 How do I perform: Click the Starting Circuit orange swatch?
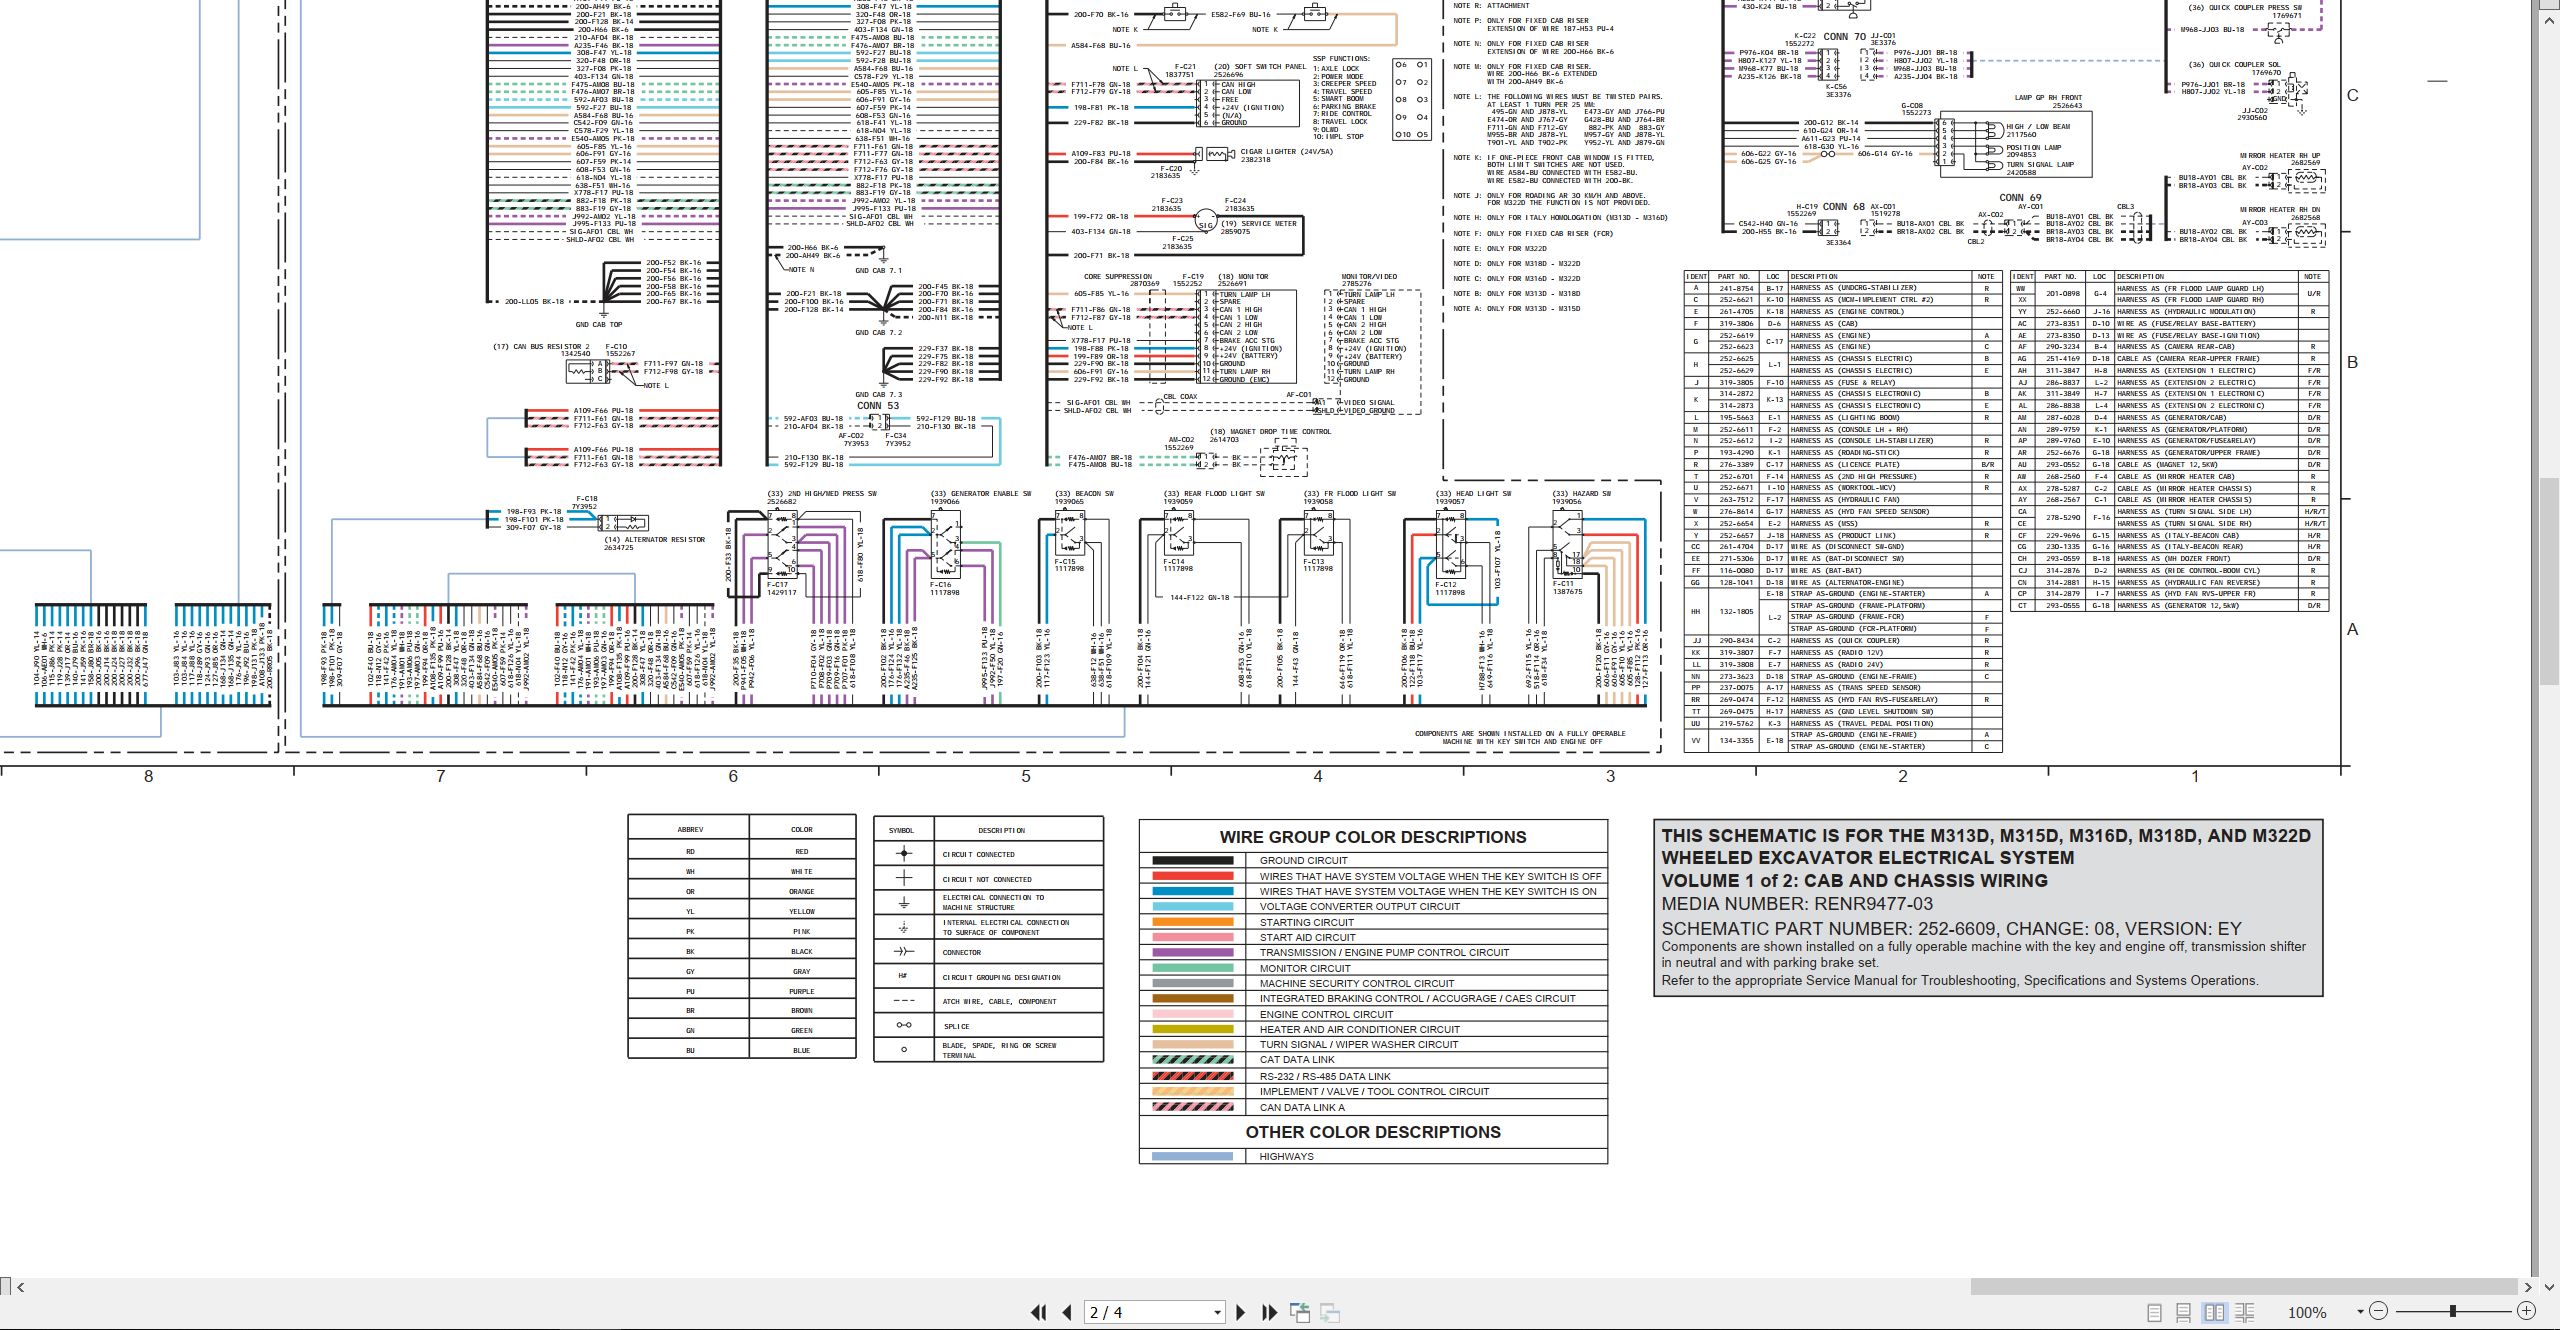pyautogui.click(x=1192, y=922)
